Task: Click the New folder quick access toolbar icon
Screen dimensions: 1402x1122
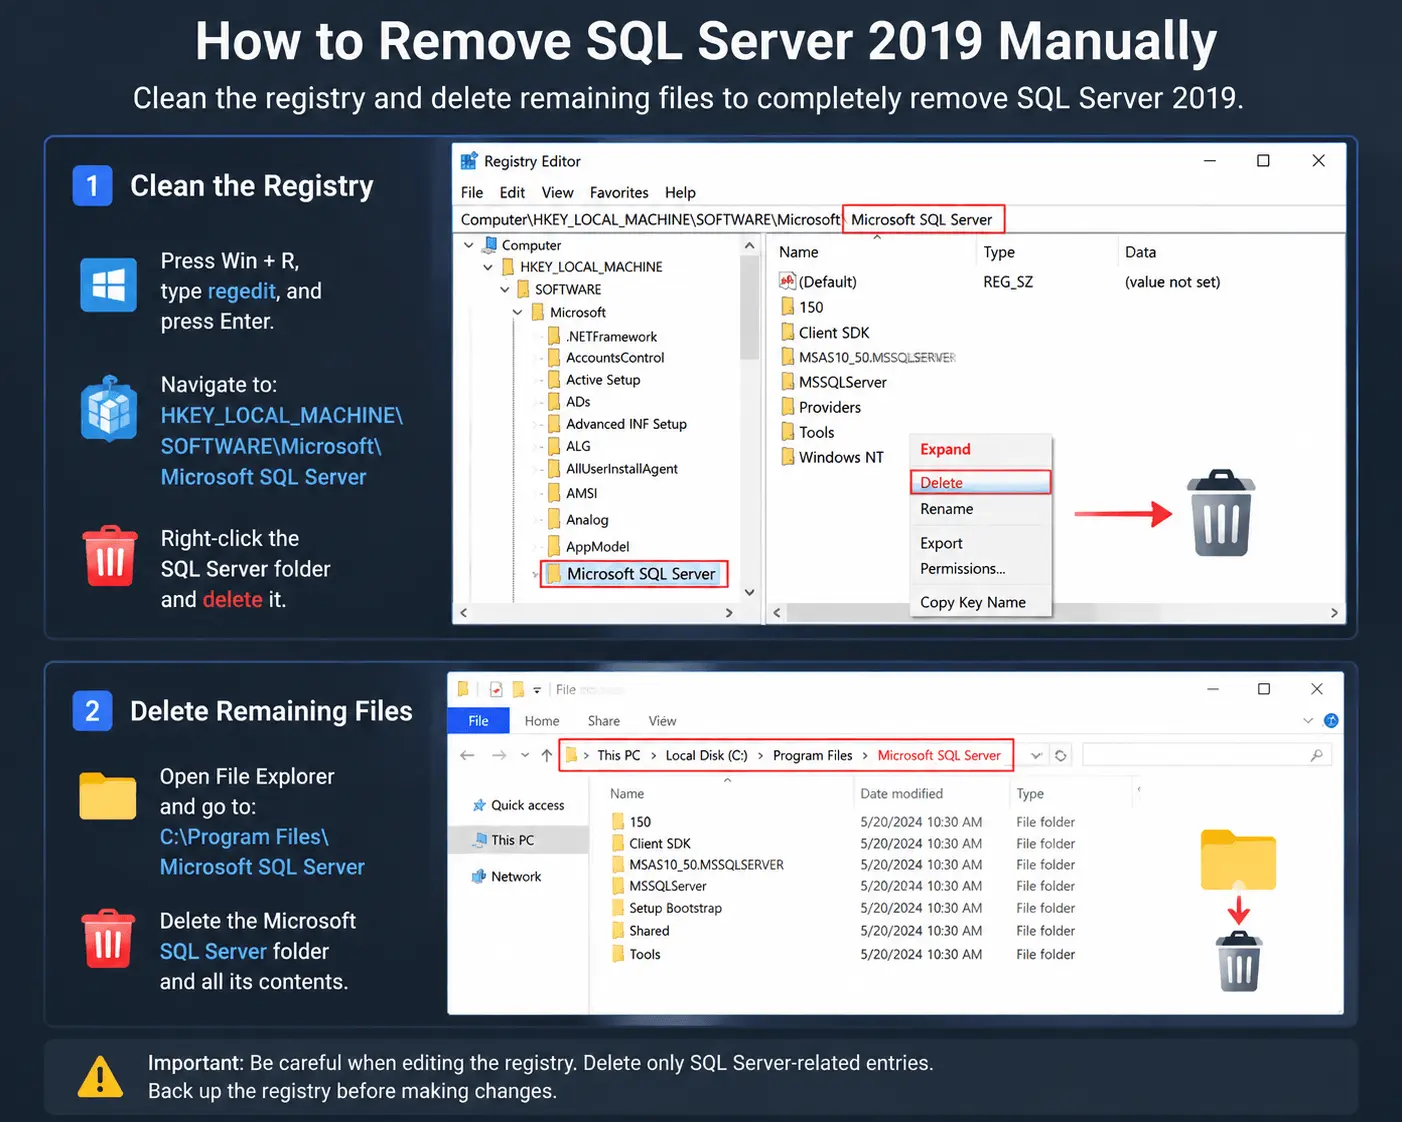Action: [518, 689]
